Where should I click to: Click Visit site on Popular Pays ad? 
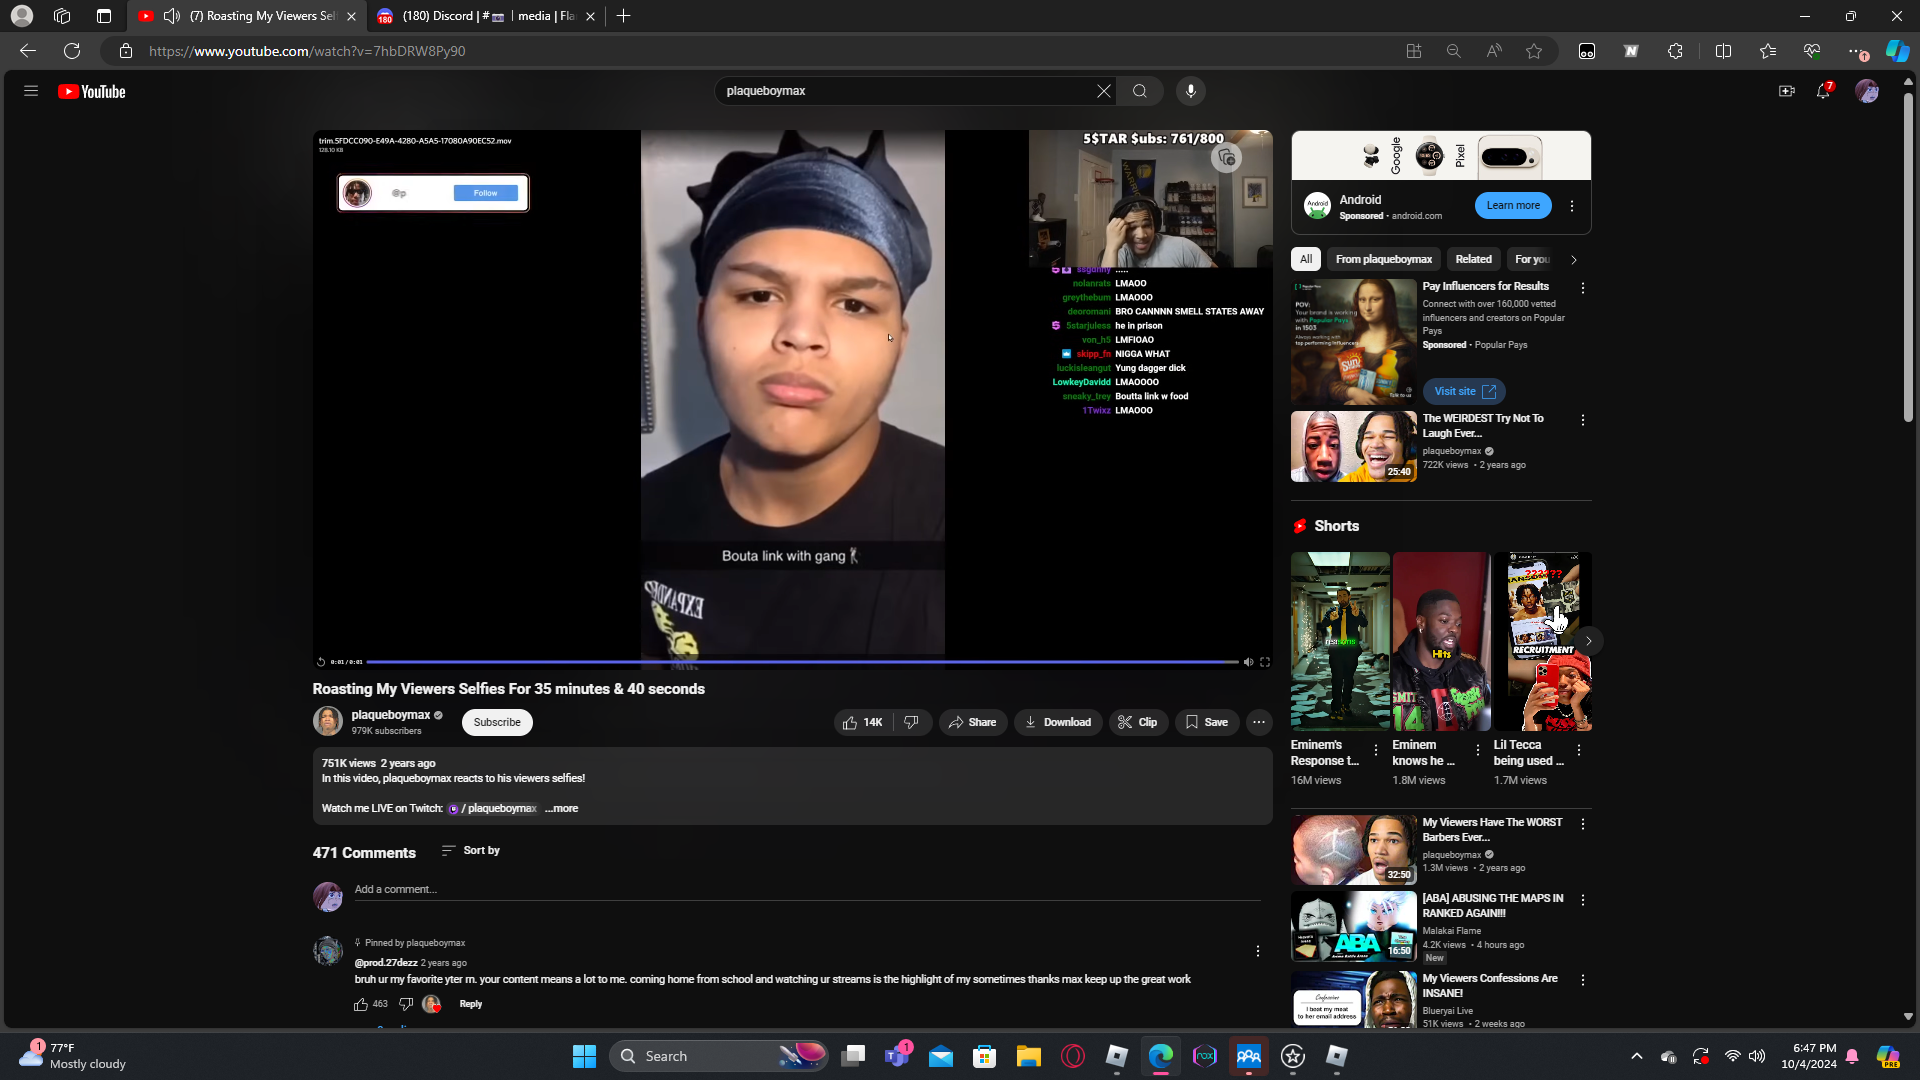coord(1464,391)
